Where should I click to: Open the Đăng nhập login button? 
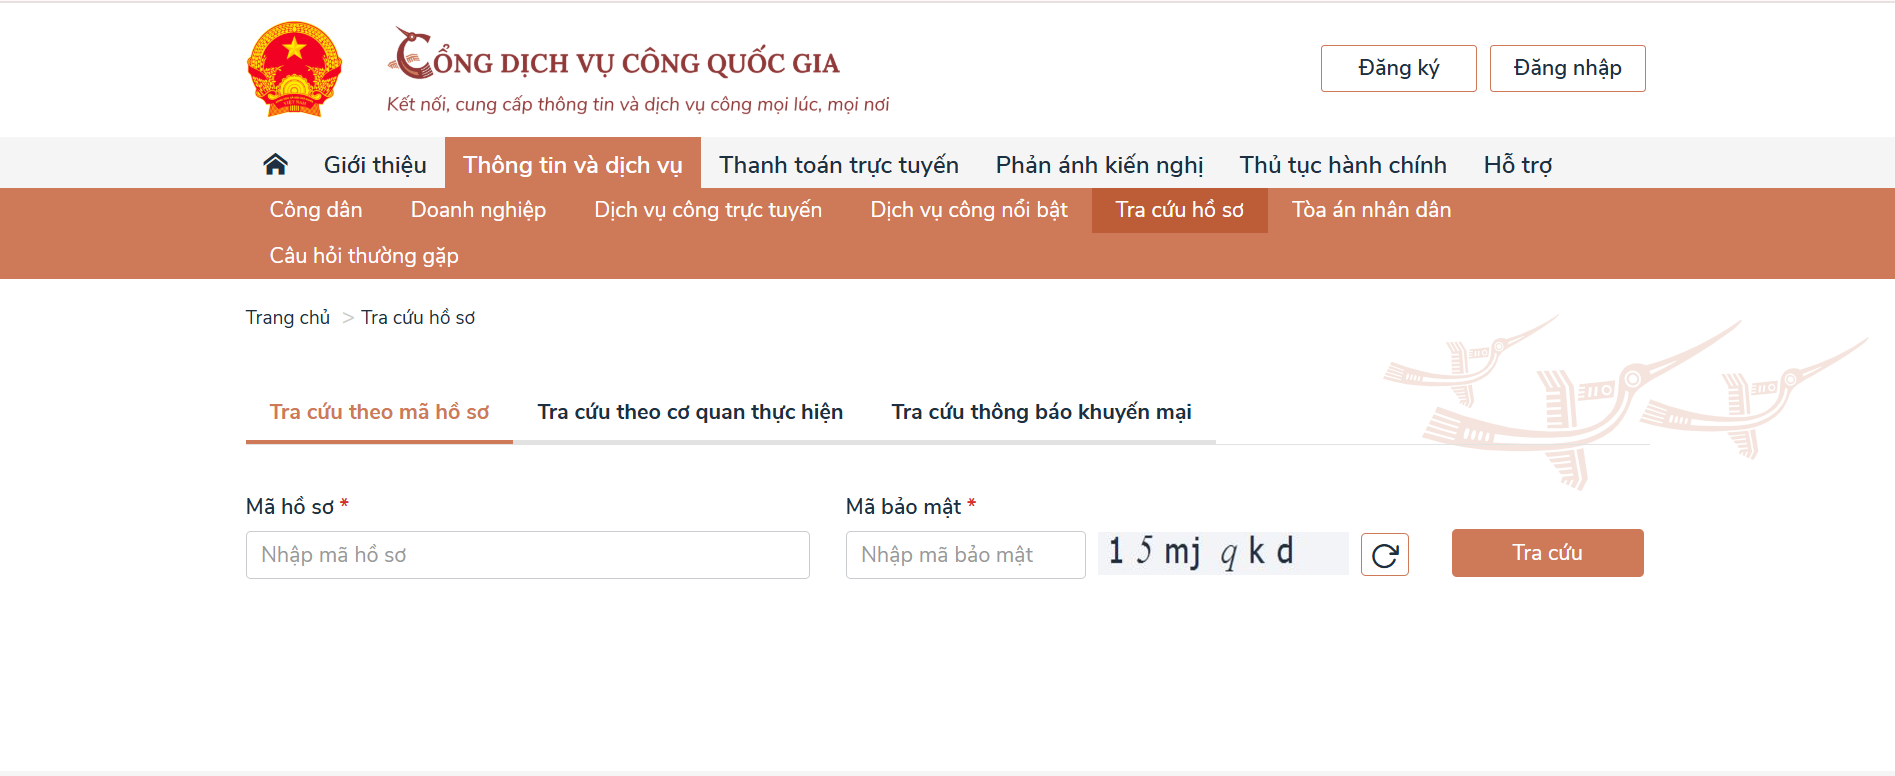point(1567,68)
